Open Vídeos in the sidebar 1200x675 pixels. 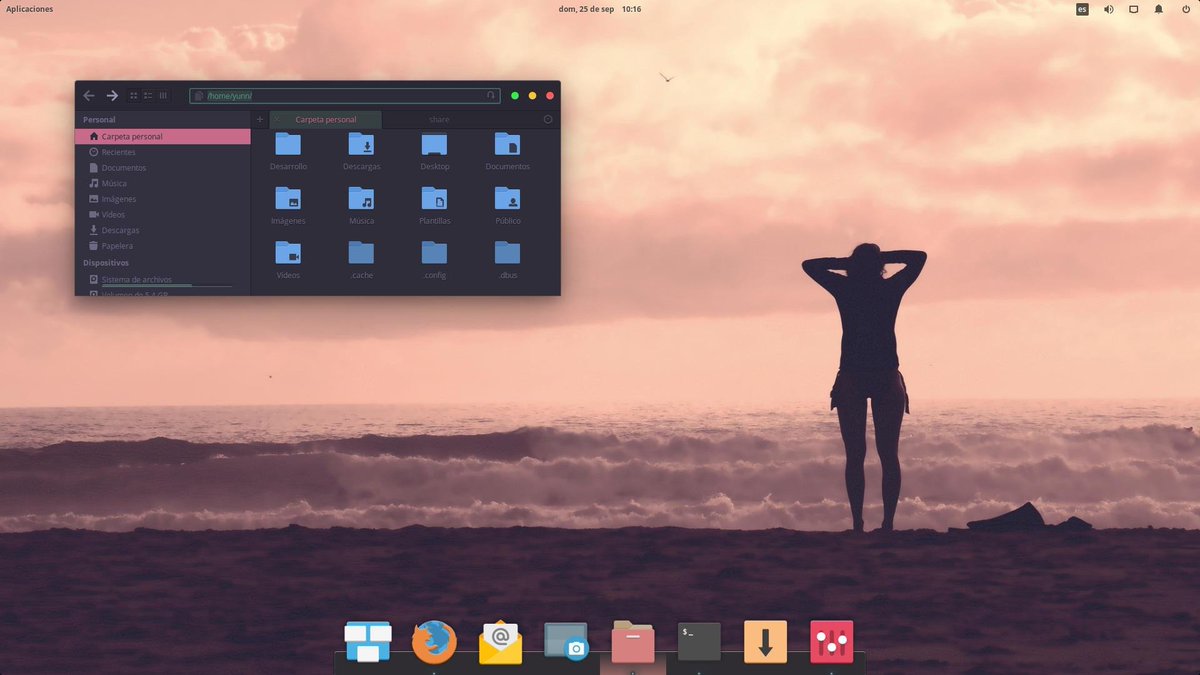[x=162, y=214]
